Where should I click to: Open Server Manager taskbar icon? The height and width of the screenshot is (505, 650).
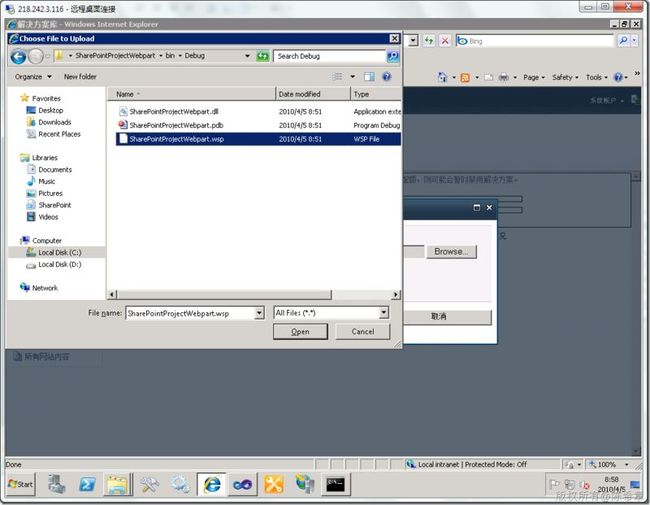56,484
